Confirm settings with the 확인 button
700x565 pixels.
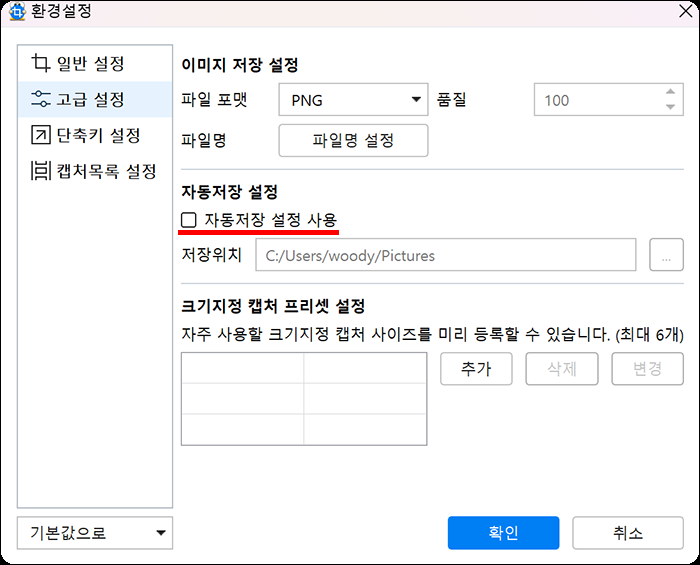point(503,533)
